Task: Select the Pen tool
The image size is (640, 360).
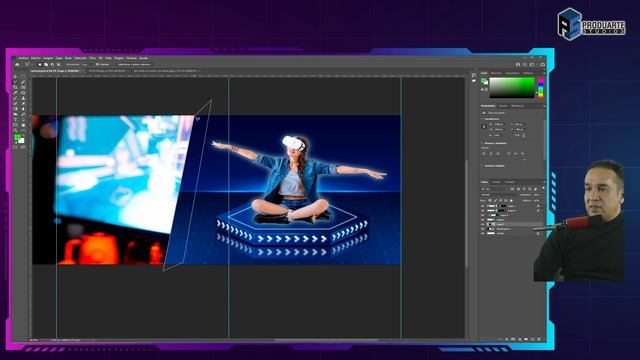Action: click(x=23, y=114)
